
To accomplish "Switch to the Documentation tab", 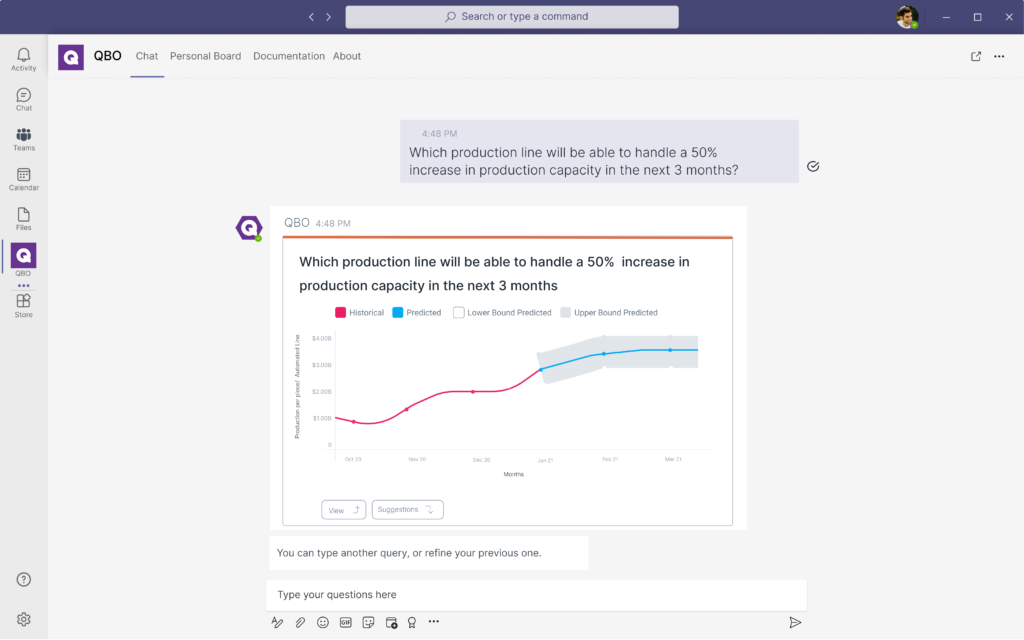I will click(x=289, y=56).
